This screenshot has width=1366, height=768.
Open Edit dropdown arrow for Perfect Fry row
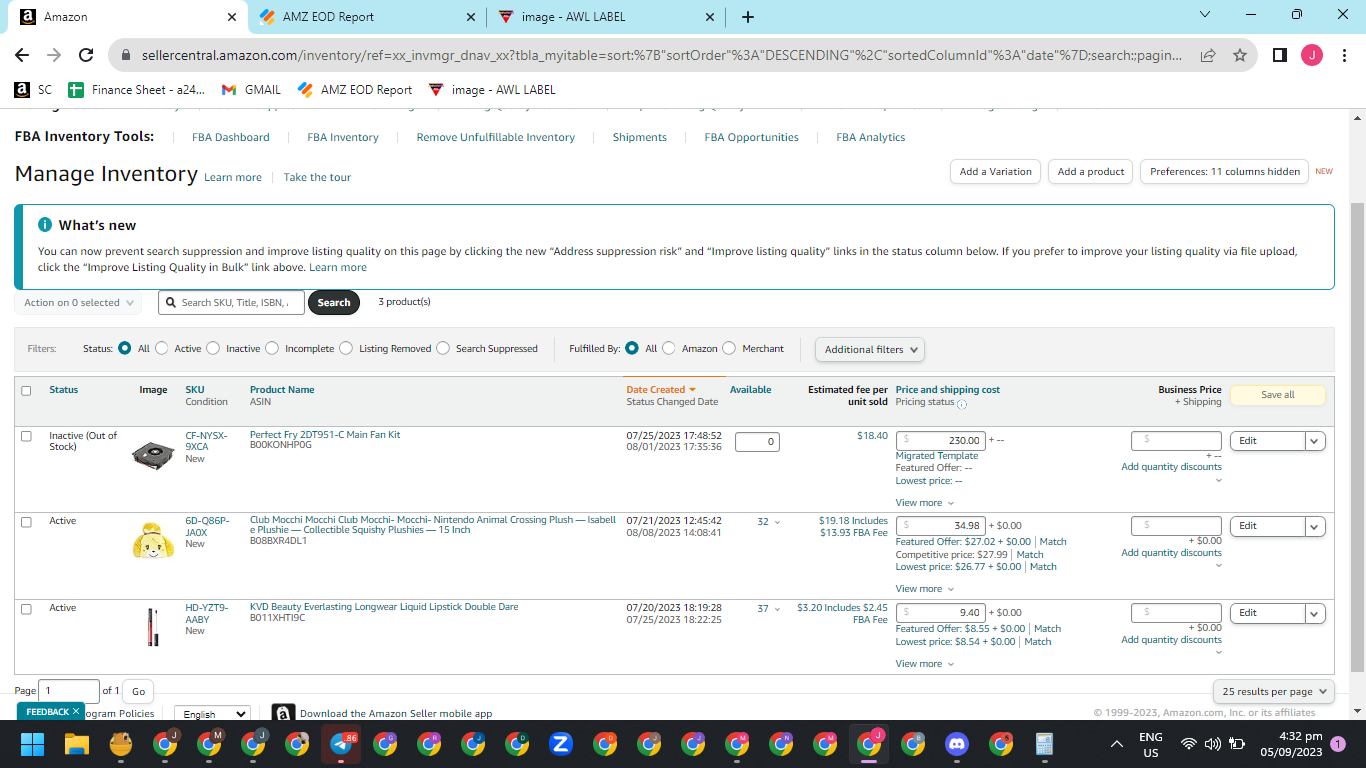point(1315,441)
